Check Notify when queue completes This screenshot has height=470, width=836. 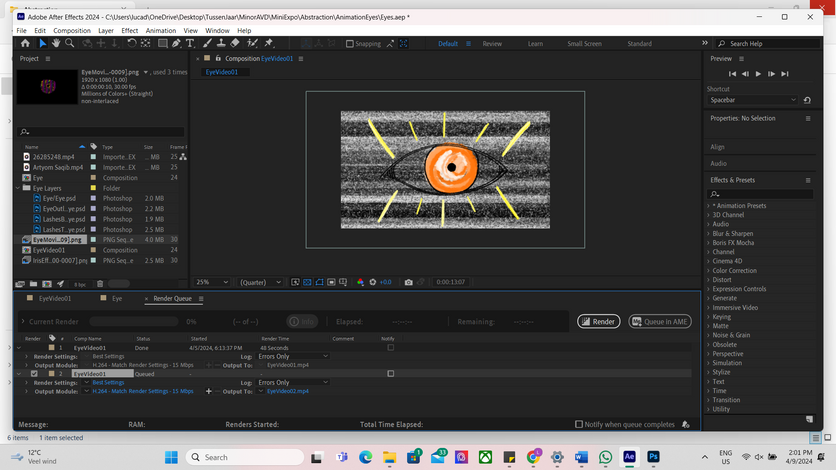[579, 424]
